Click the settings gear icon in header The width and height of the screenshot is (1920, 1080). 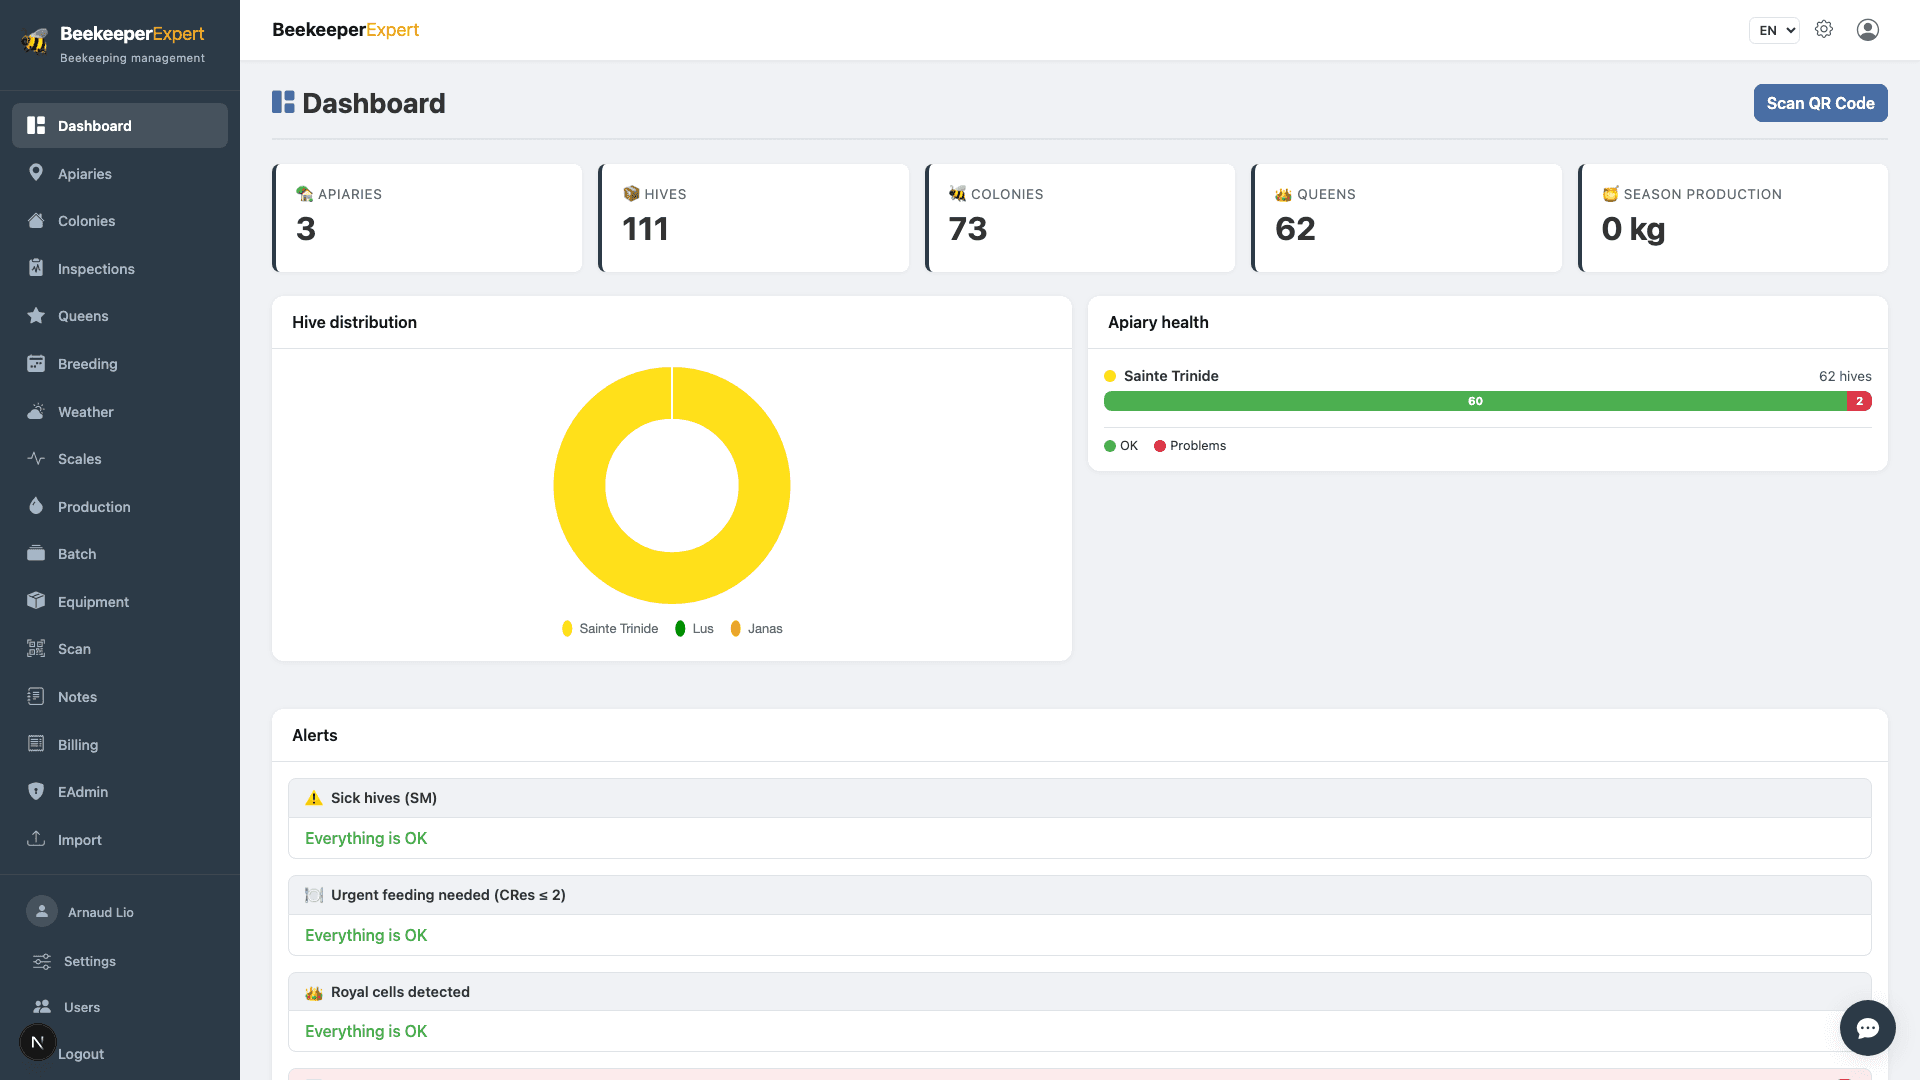1824,30
